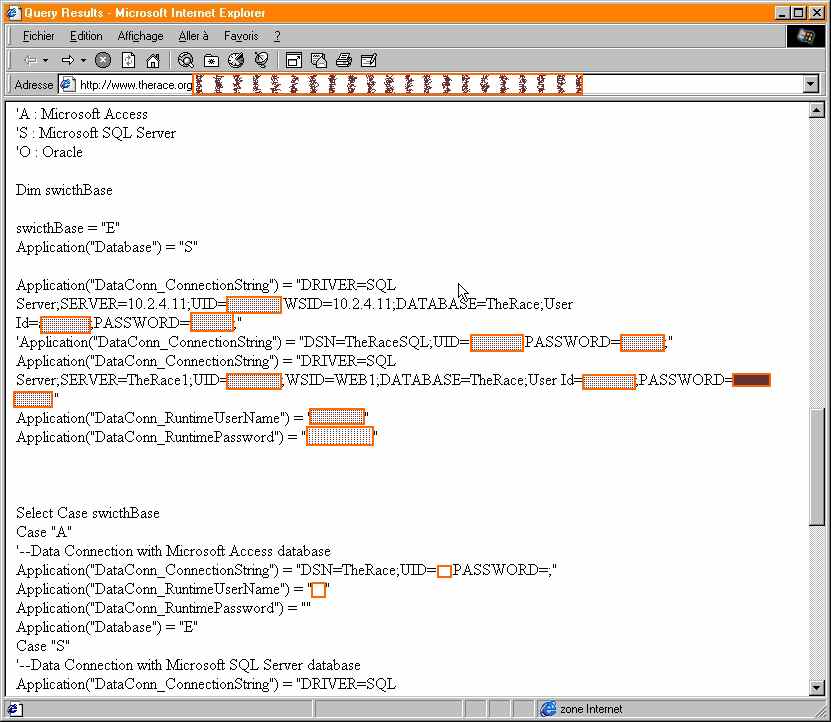Click the line Application("Database") = "S"

coord(107,248)
